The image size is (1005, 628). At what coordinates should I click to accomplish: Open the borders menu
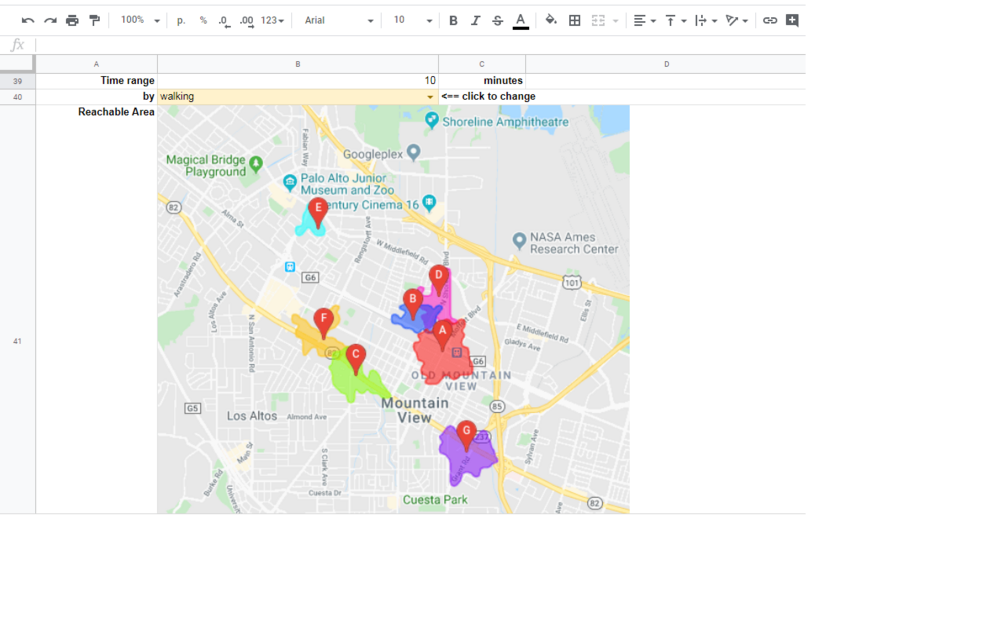pos(575,21)
